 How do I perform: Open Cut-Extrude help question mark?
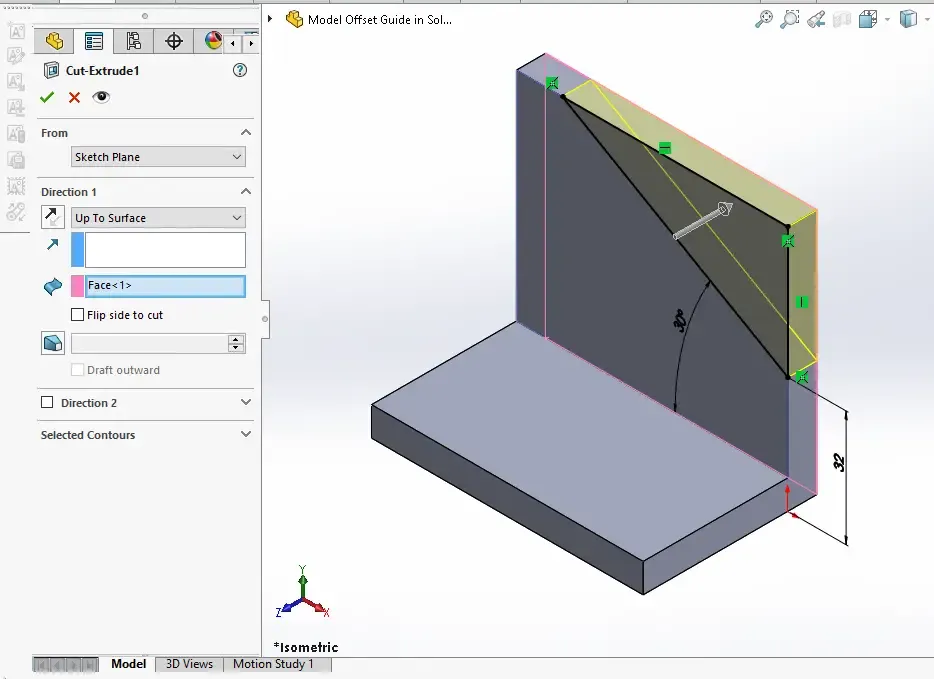[240, 70]
